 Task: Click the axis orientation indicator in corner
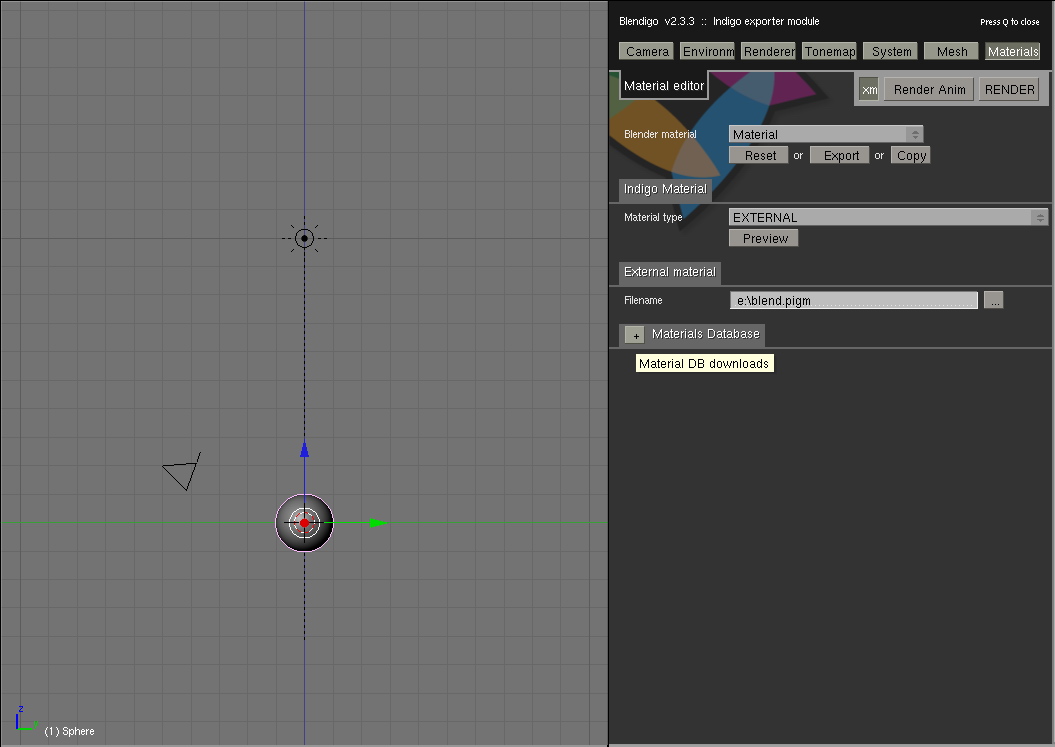point(24,720)
